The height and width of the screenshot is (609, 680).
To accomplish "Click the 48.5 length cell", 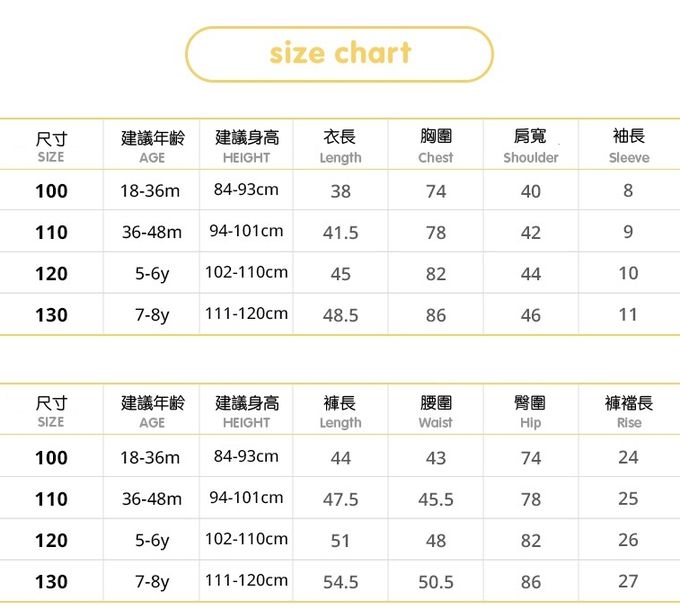I will [340, 315].
